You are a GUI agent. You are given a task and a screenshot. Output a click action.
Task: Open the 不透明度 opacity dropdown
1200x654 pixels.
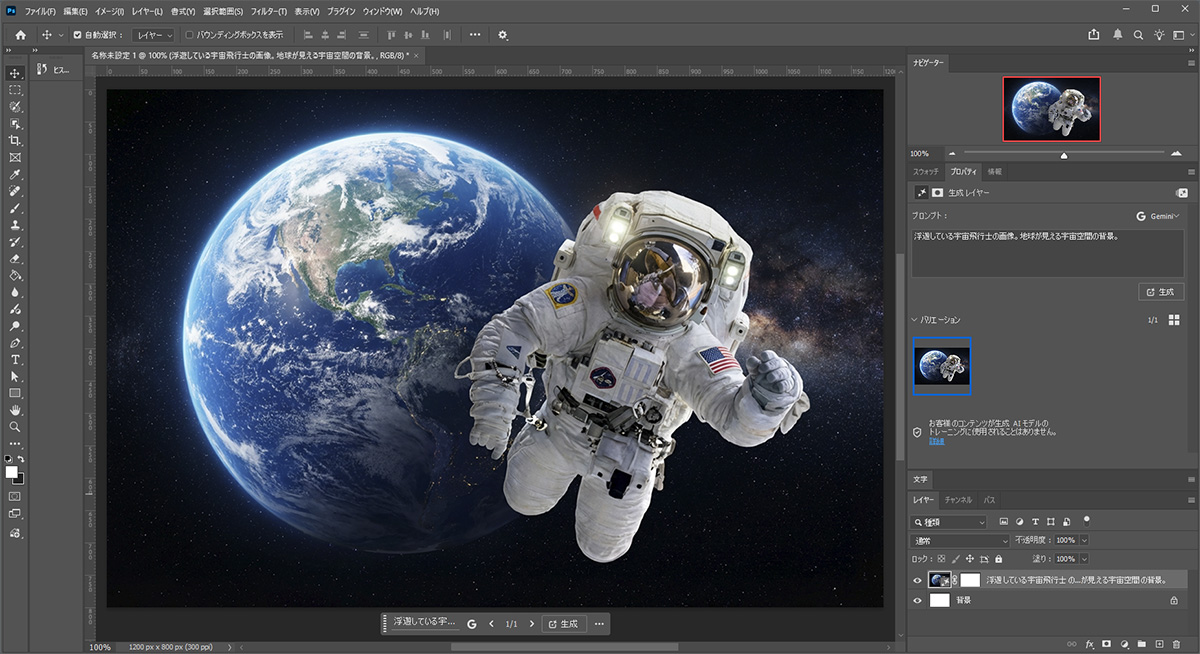click(x=1086, y=540)
